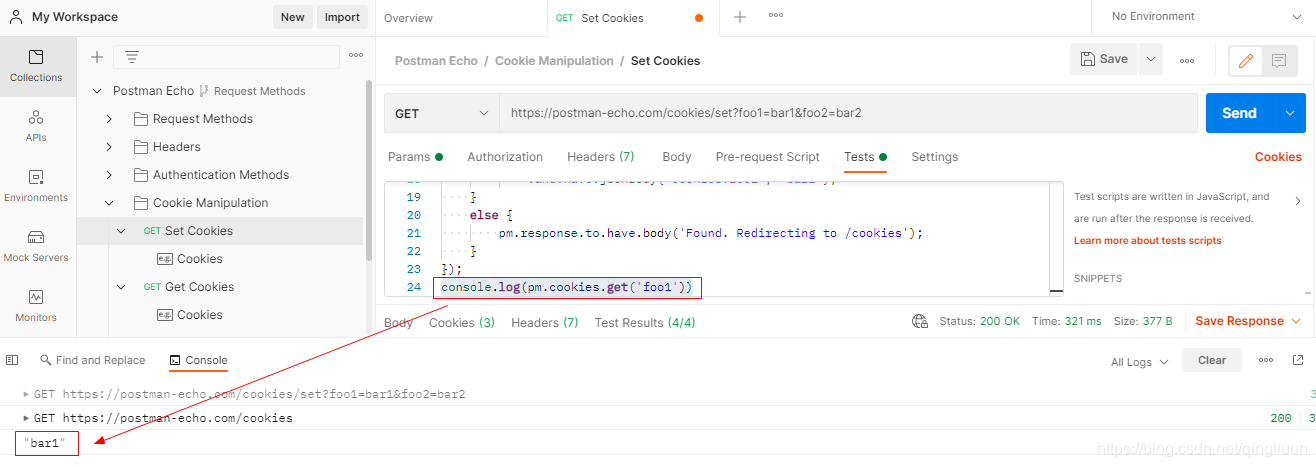Select the request Headers (7) tab

(601, 157)
